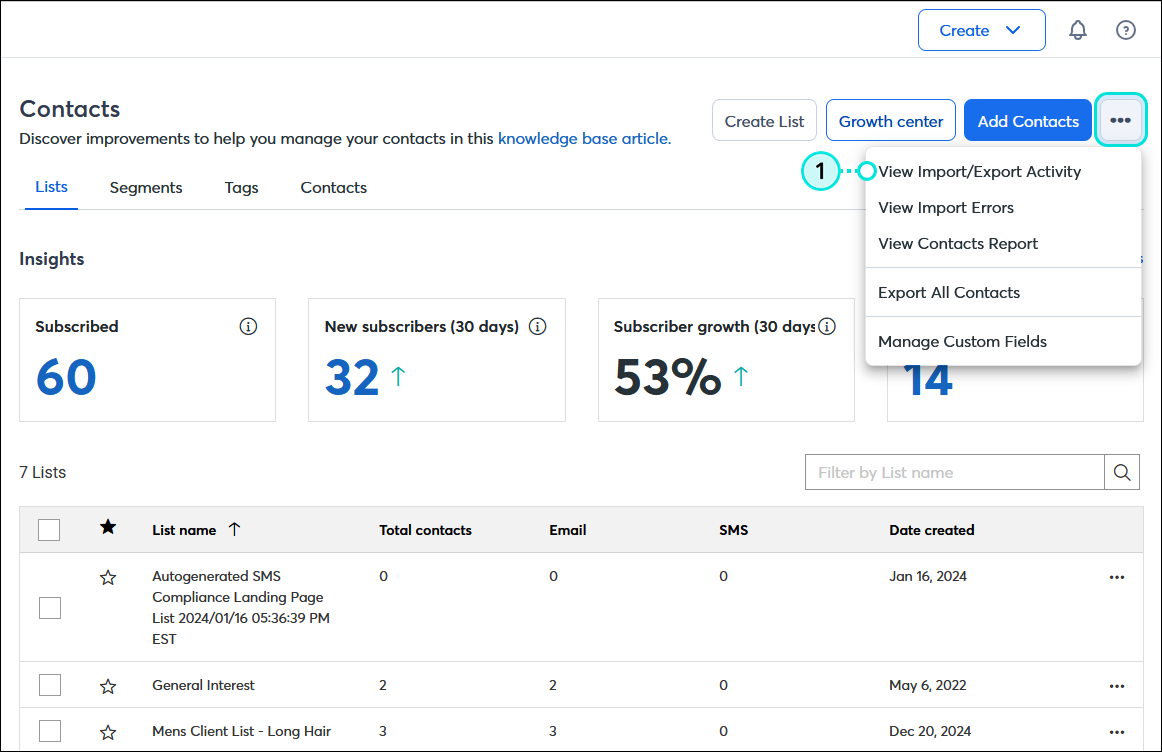Select the General Interest list checkbox
The width and height of the screenshot is (1162, 752).
50,685
